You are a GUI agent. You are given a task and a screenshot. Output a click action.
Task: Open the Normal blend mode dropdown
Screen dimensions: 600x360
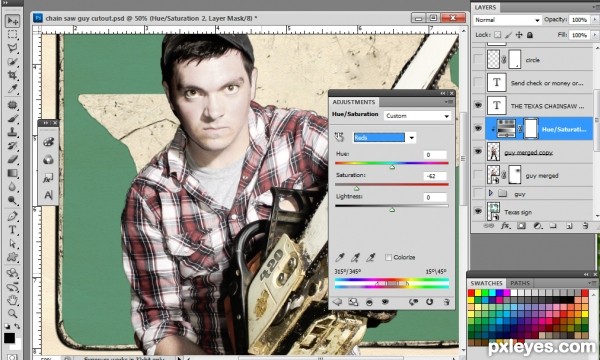pos(507,20)
